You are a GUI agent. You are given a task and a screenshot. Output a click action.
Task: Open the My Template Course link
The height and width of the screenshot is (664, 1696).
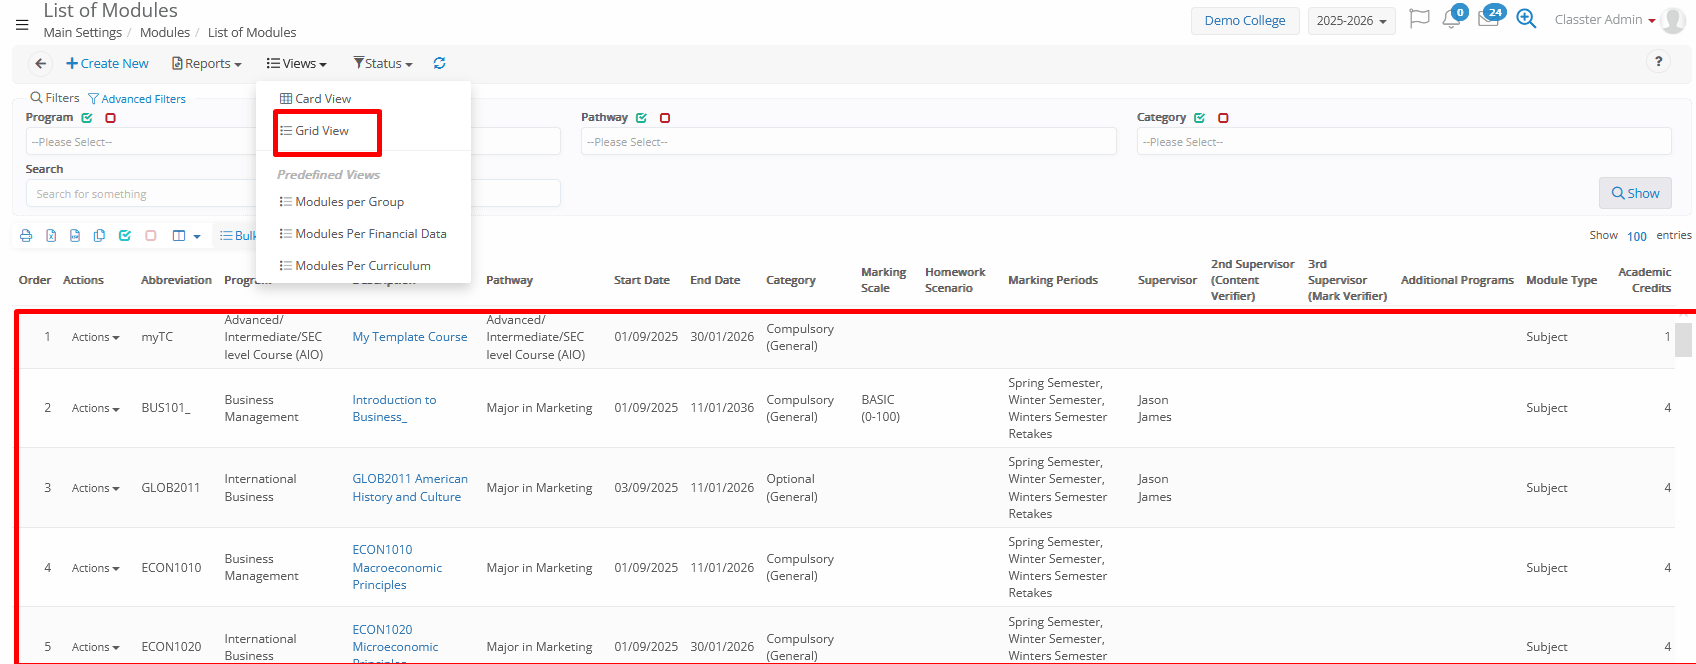click(409, 337)
